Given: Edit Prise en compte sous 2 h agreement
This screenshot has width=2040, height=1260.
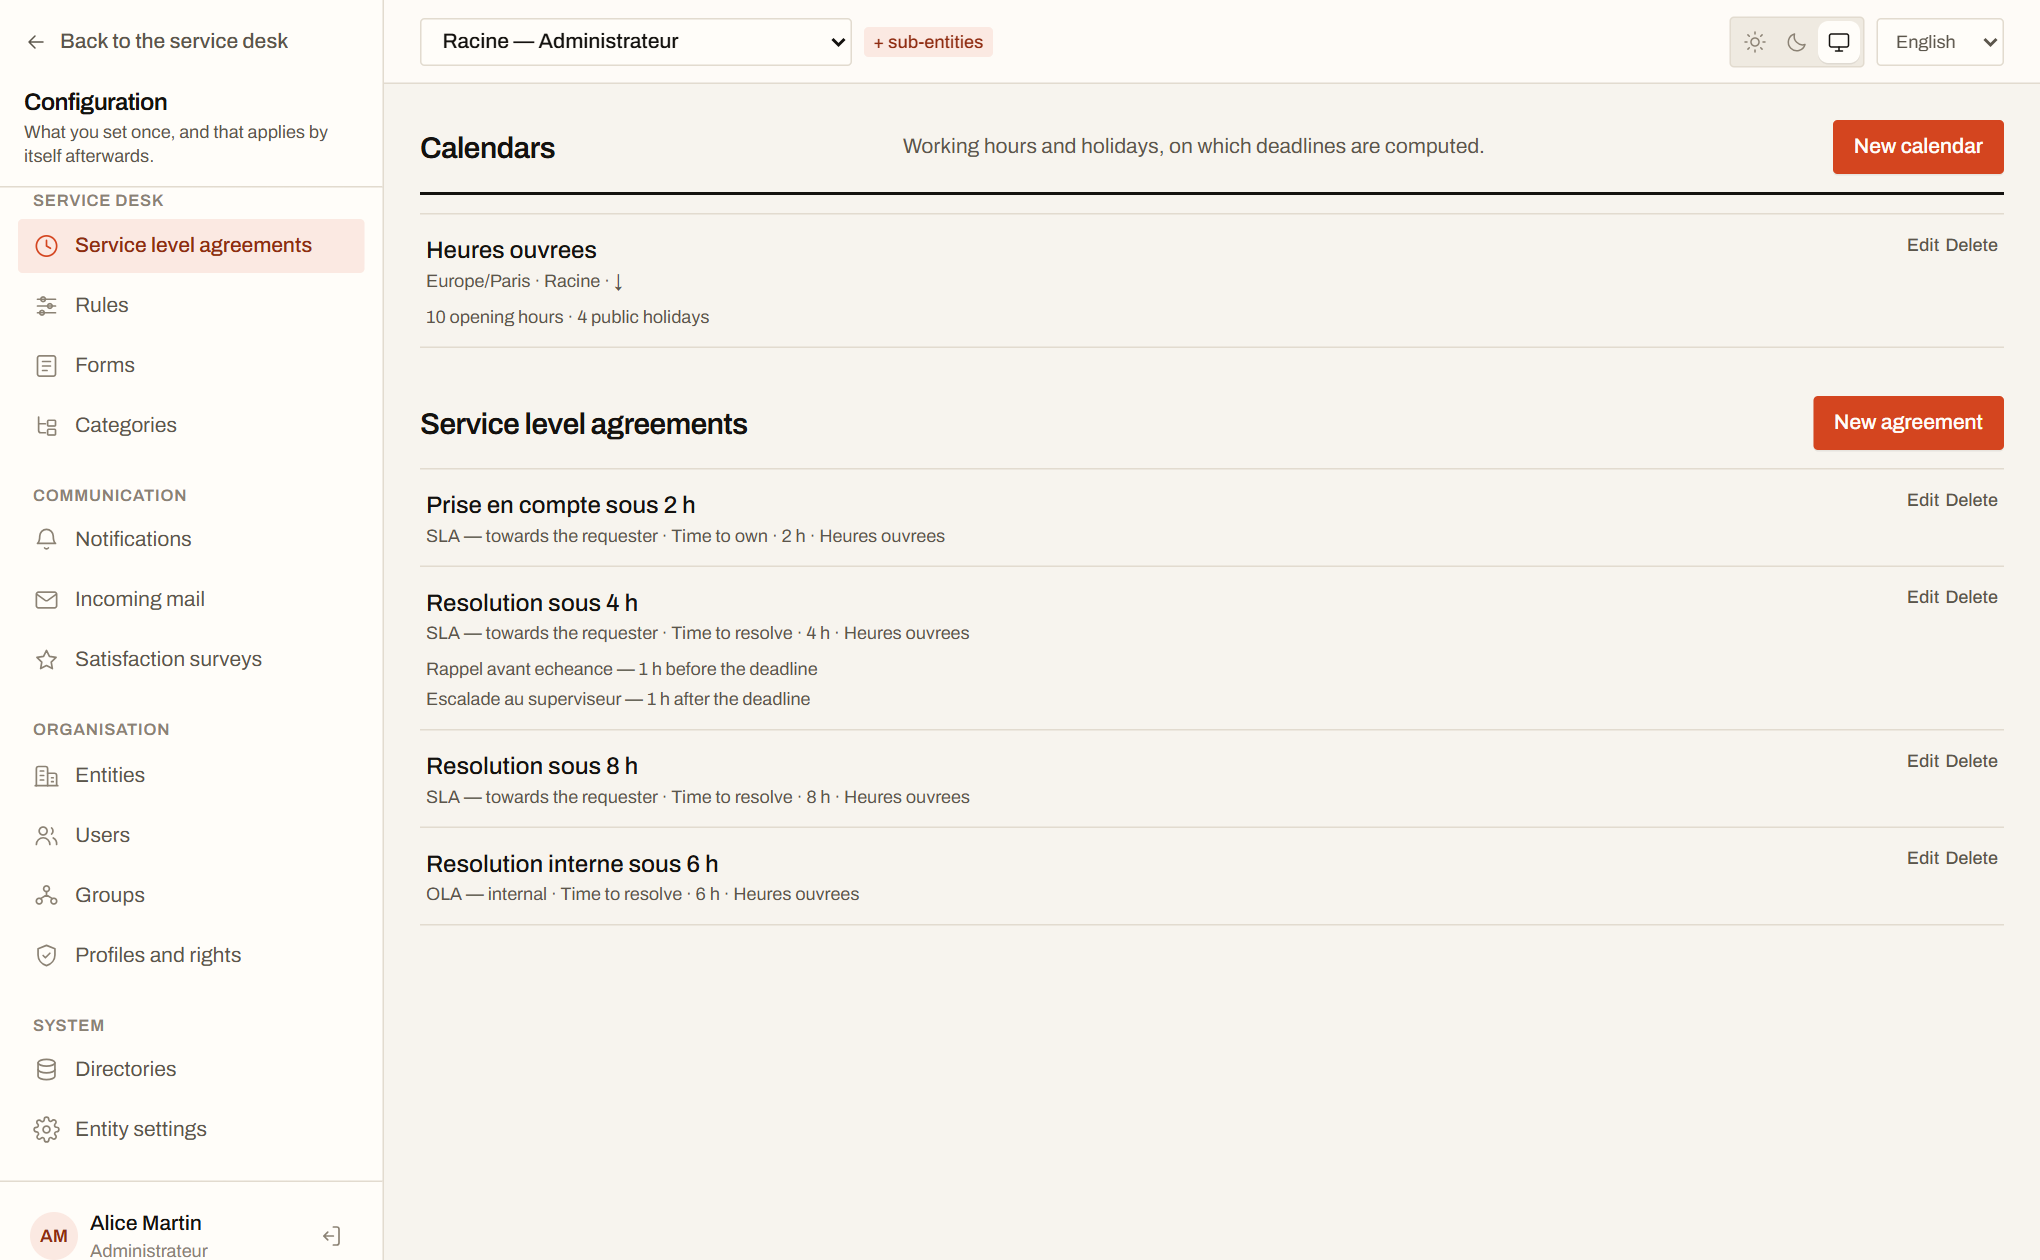Looking at the screenshot, I should [x=1923, y=500].
